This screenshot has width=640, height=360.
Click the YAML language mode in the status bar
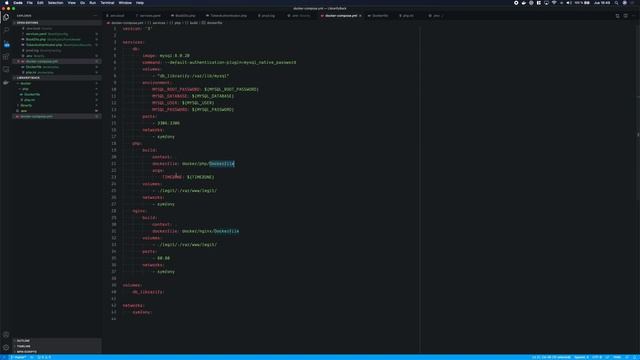617,357
